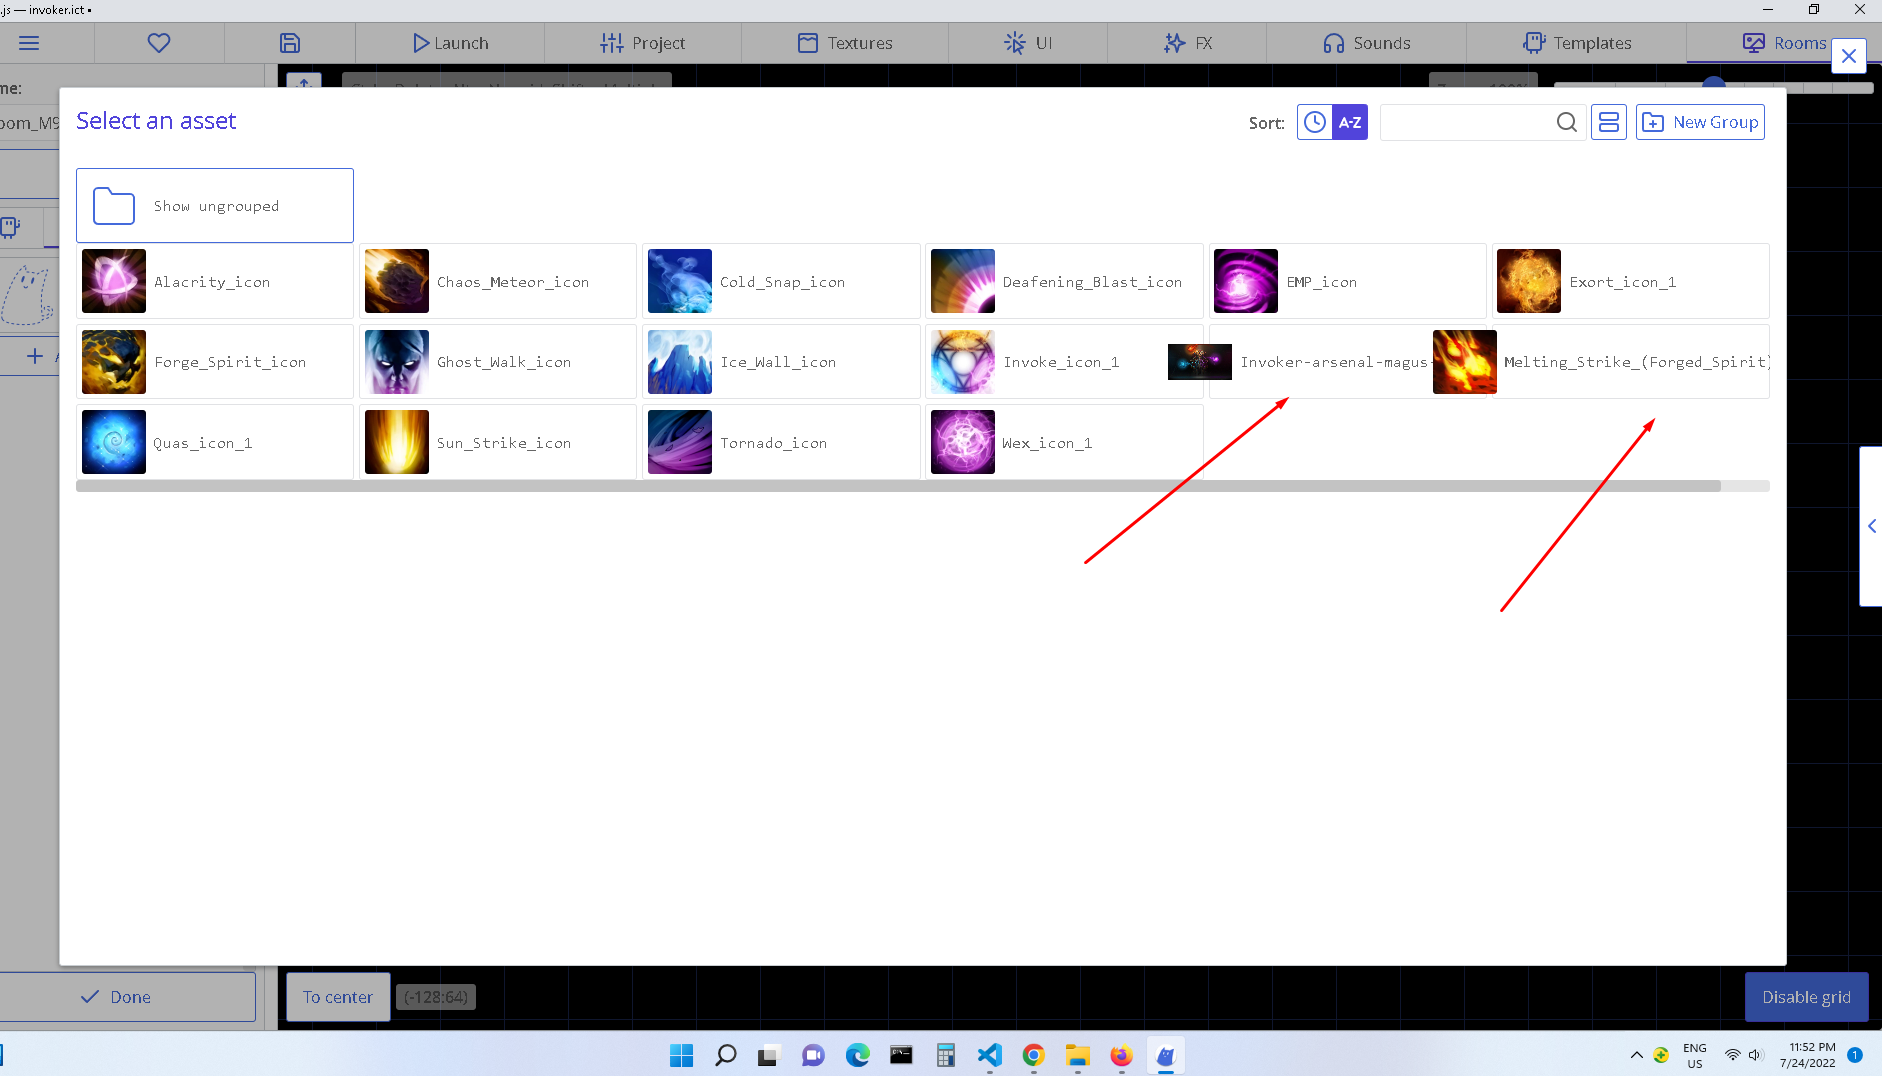Screen dimensions: 1882x1076
Task: Open Windows taskbar search
Action: pos(725,1055)
